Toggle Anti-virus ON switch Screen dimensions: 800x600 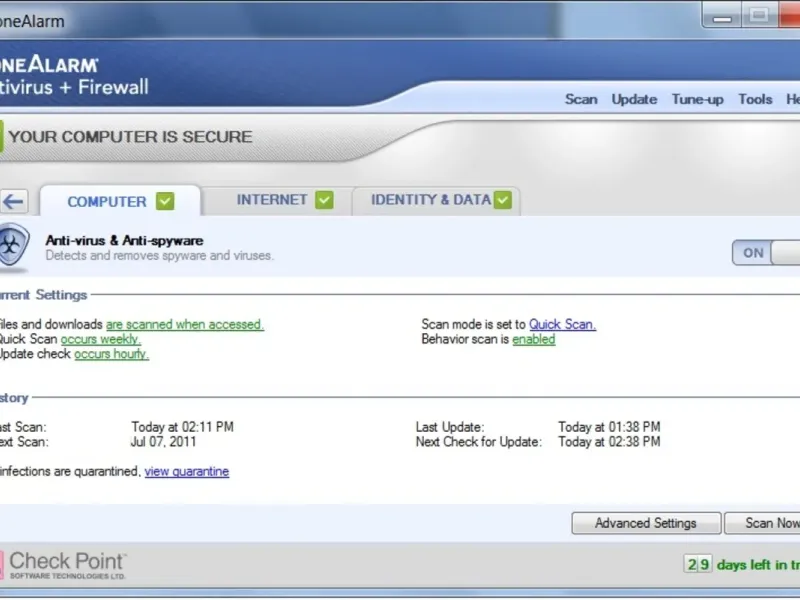(x=766, y=253)
